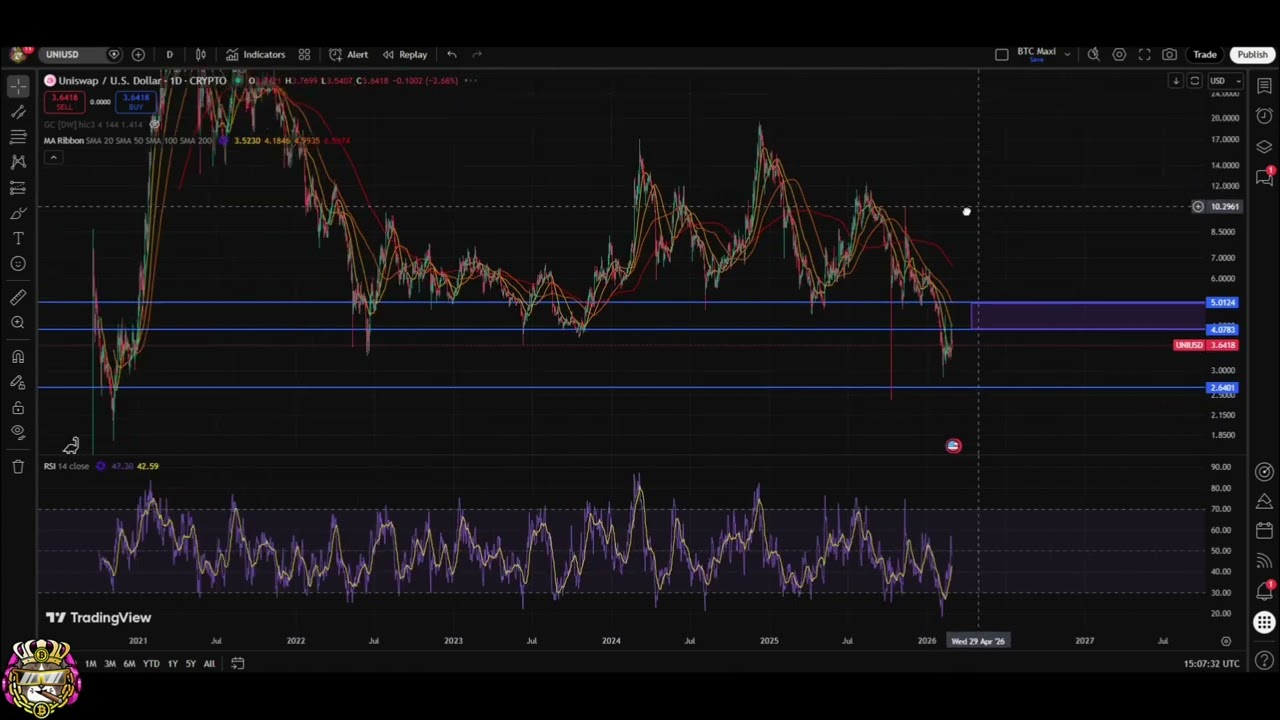Open the time axis settings gear

pyautogui.click(x=1226, y=641)
